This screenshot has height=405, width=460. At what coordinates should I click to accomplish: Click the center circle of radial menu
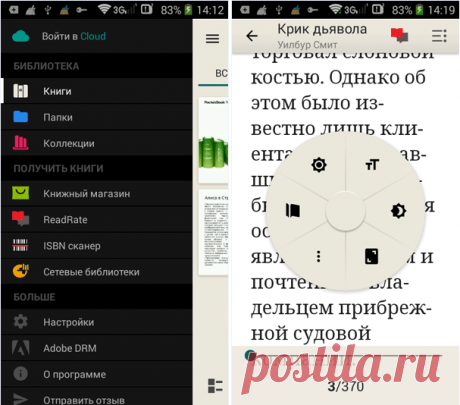coord(345,211)
